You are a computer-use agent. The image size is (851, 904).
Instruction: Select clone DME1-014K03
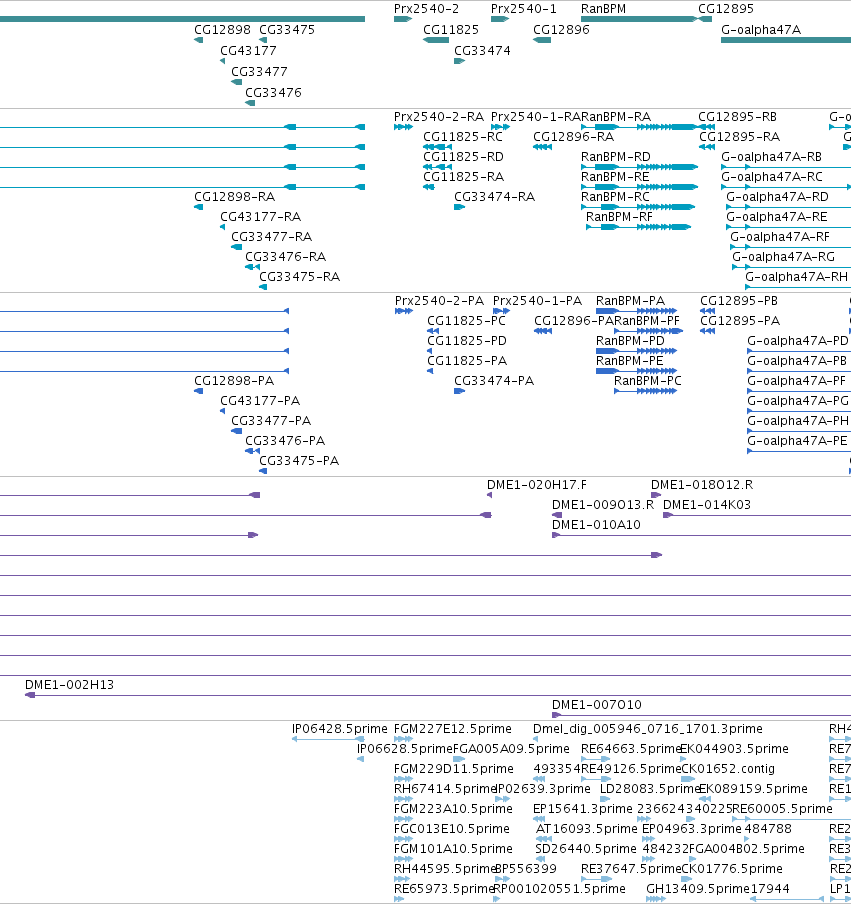[x=707, y=505]
